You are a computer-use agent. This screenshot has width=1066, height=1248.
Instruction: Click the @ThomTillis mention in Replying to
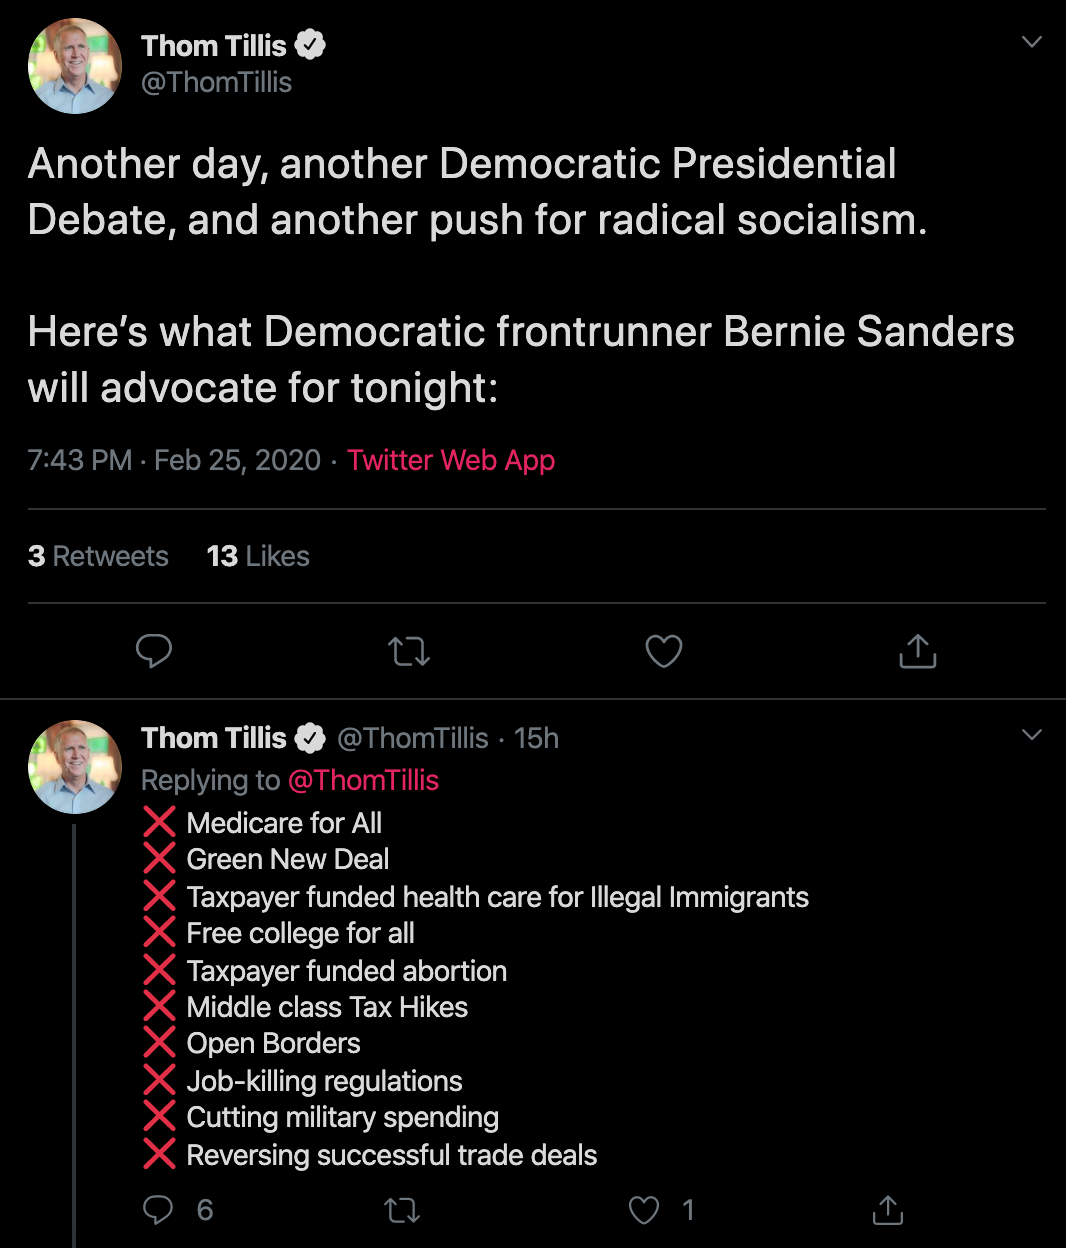pyautogui.click(x=363, y=780)
